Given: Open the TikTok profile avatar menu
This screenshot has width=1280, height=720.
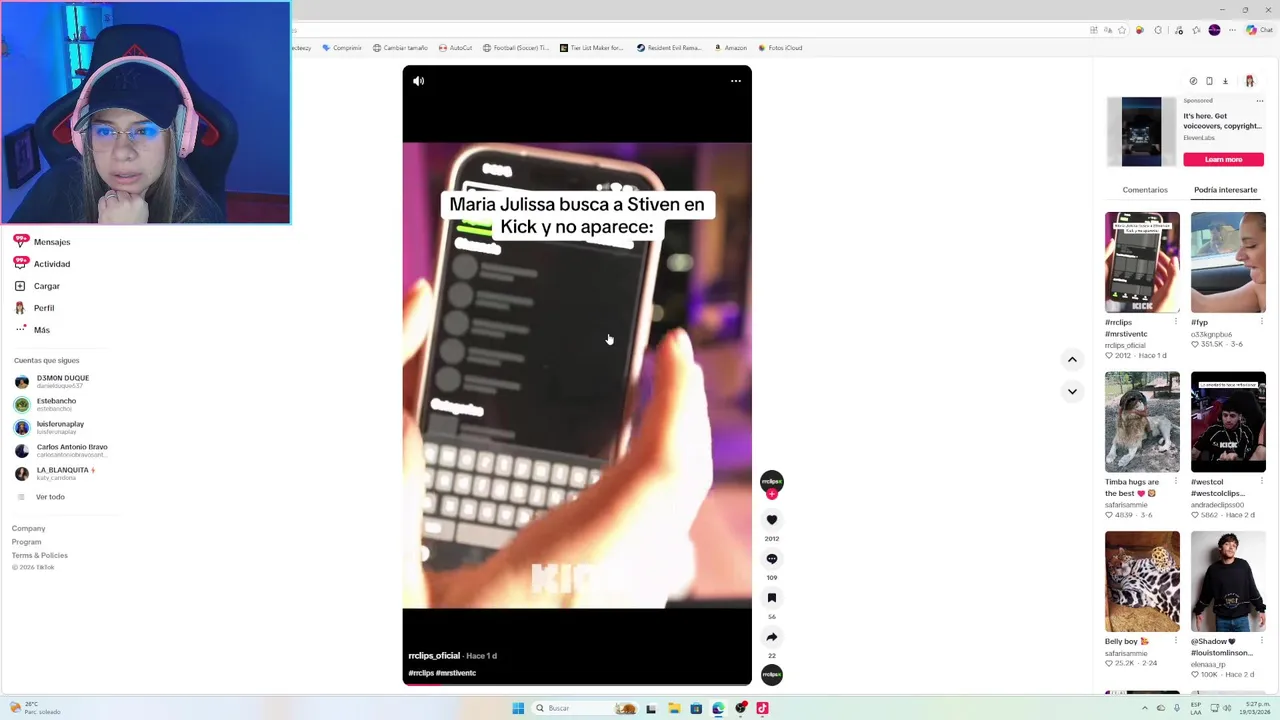Looking at the screenshot, I should pos(1249,81).
